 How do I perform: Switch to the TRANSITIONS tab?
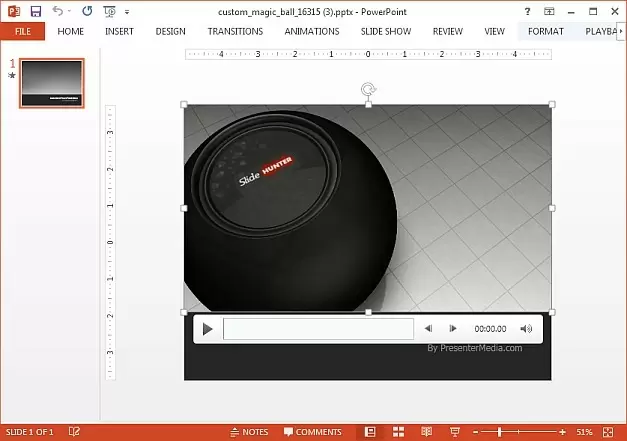click(x=235, y=31)
